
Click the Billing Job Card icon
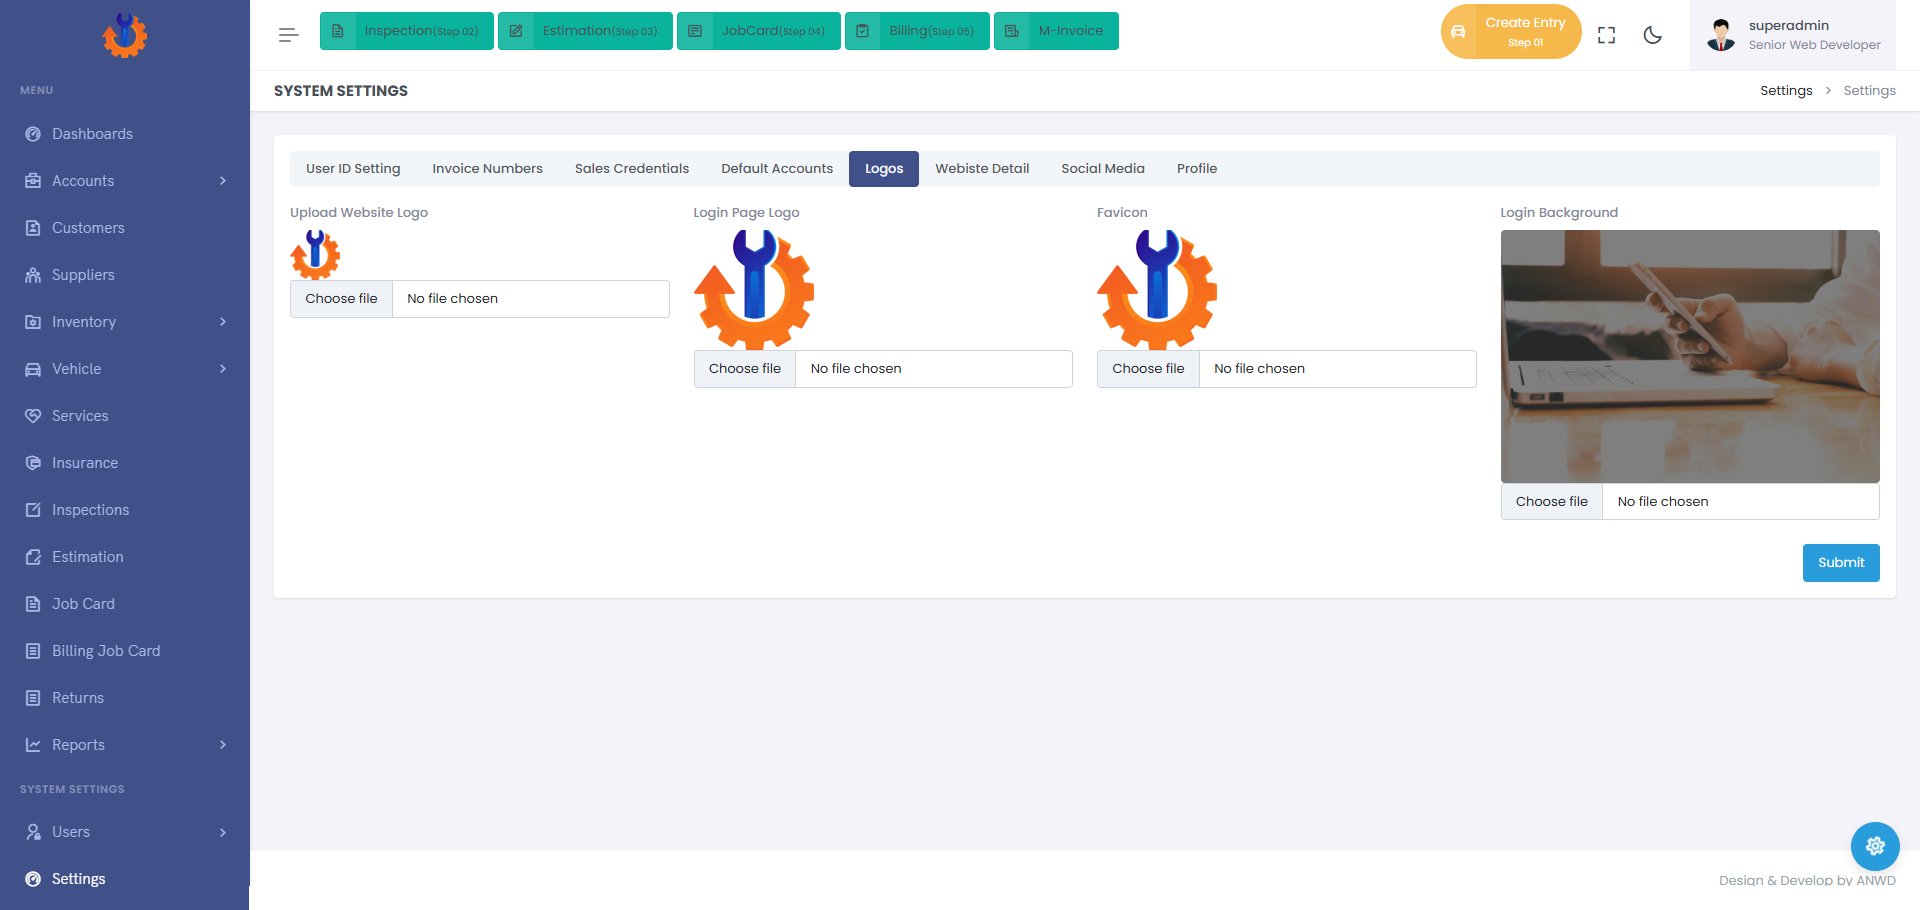[x=33, y=651]
